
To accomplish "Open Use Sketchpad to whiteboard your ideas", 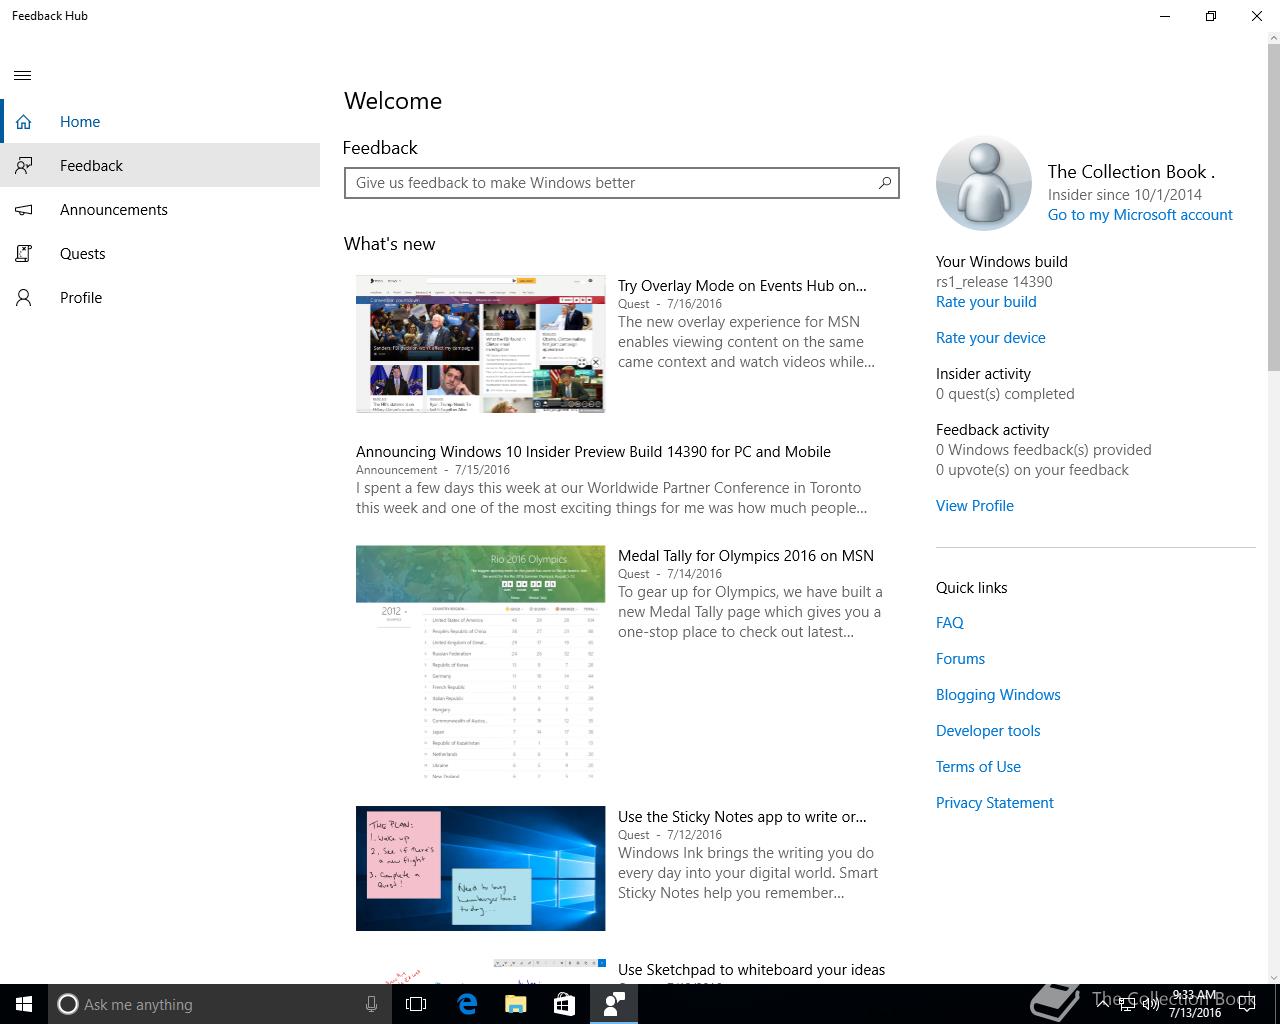I will 751,970.
